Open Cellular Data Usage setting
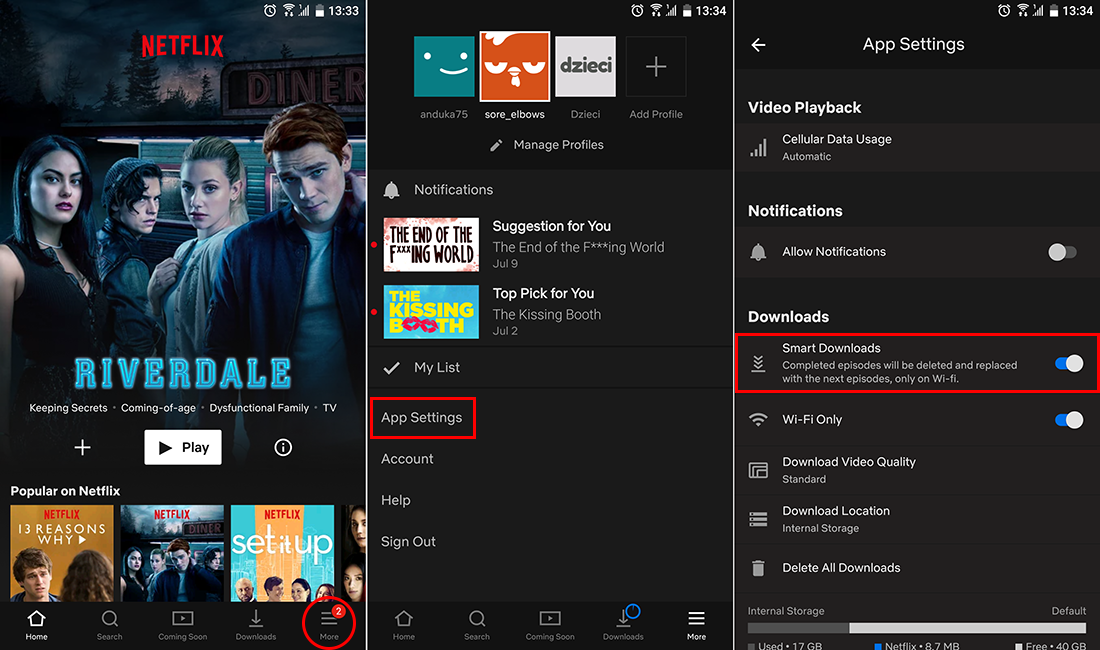The height and width of the screenshot is (650, 1100). (917, 147)
